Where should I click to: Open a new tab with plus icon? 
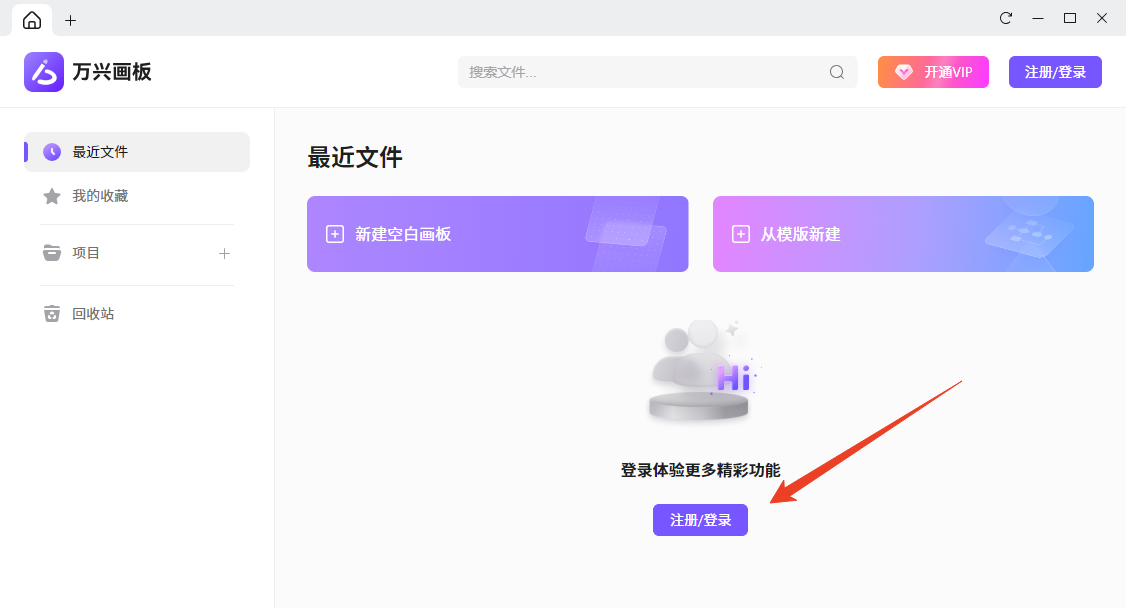pos(70,20)
